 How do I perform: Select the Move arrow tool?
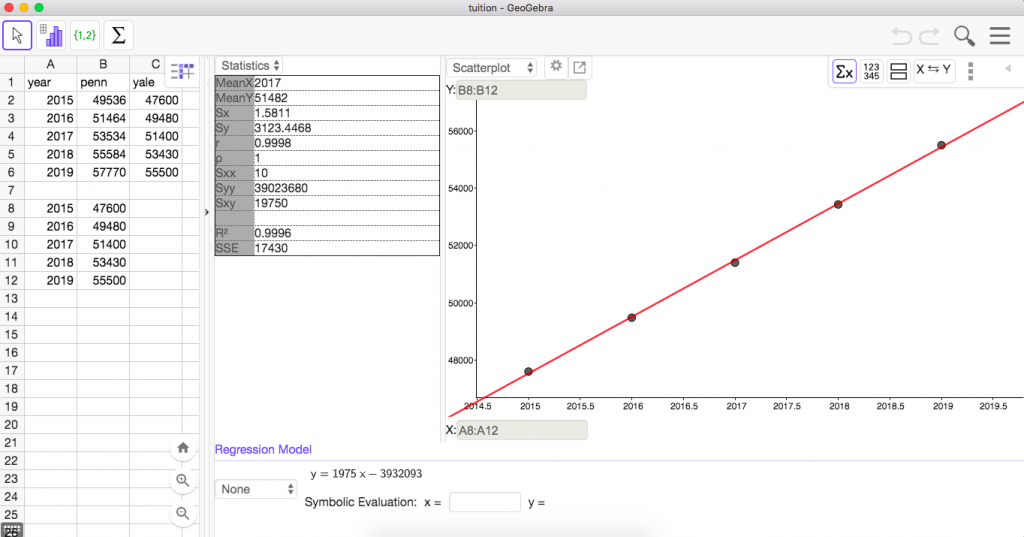click(17, 35)
